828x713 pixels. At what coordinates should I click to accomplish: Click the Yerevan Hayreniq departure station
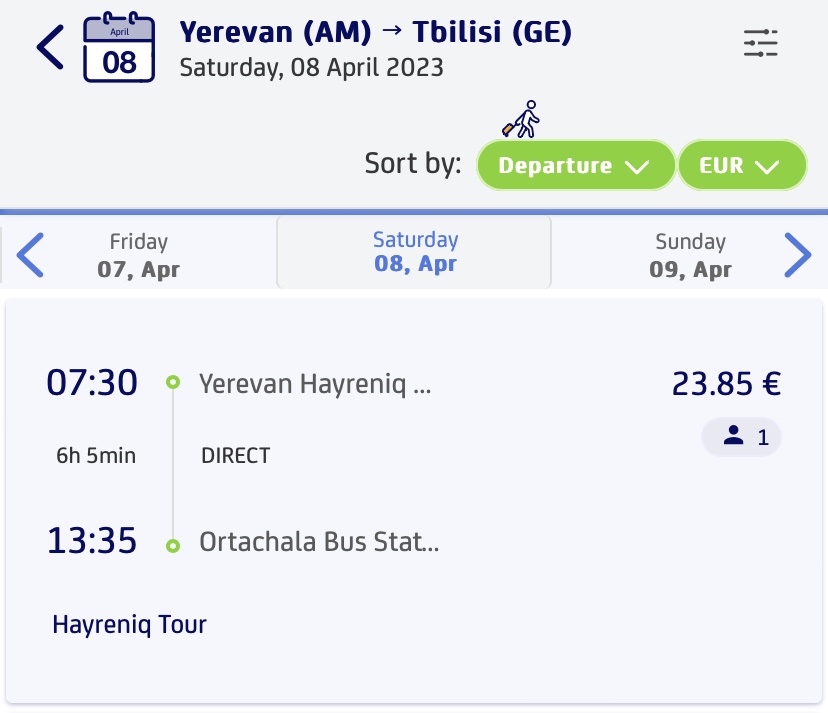pyautogui.click(x=315, y=384)
